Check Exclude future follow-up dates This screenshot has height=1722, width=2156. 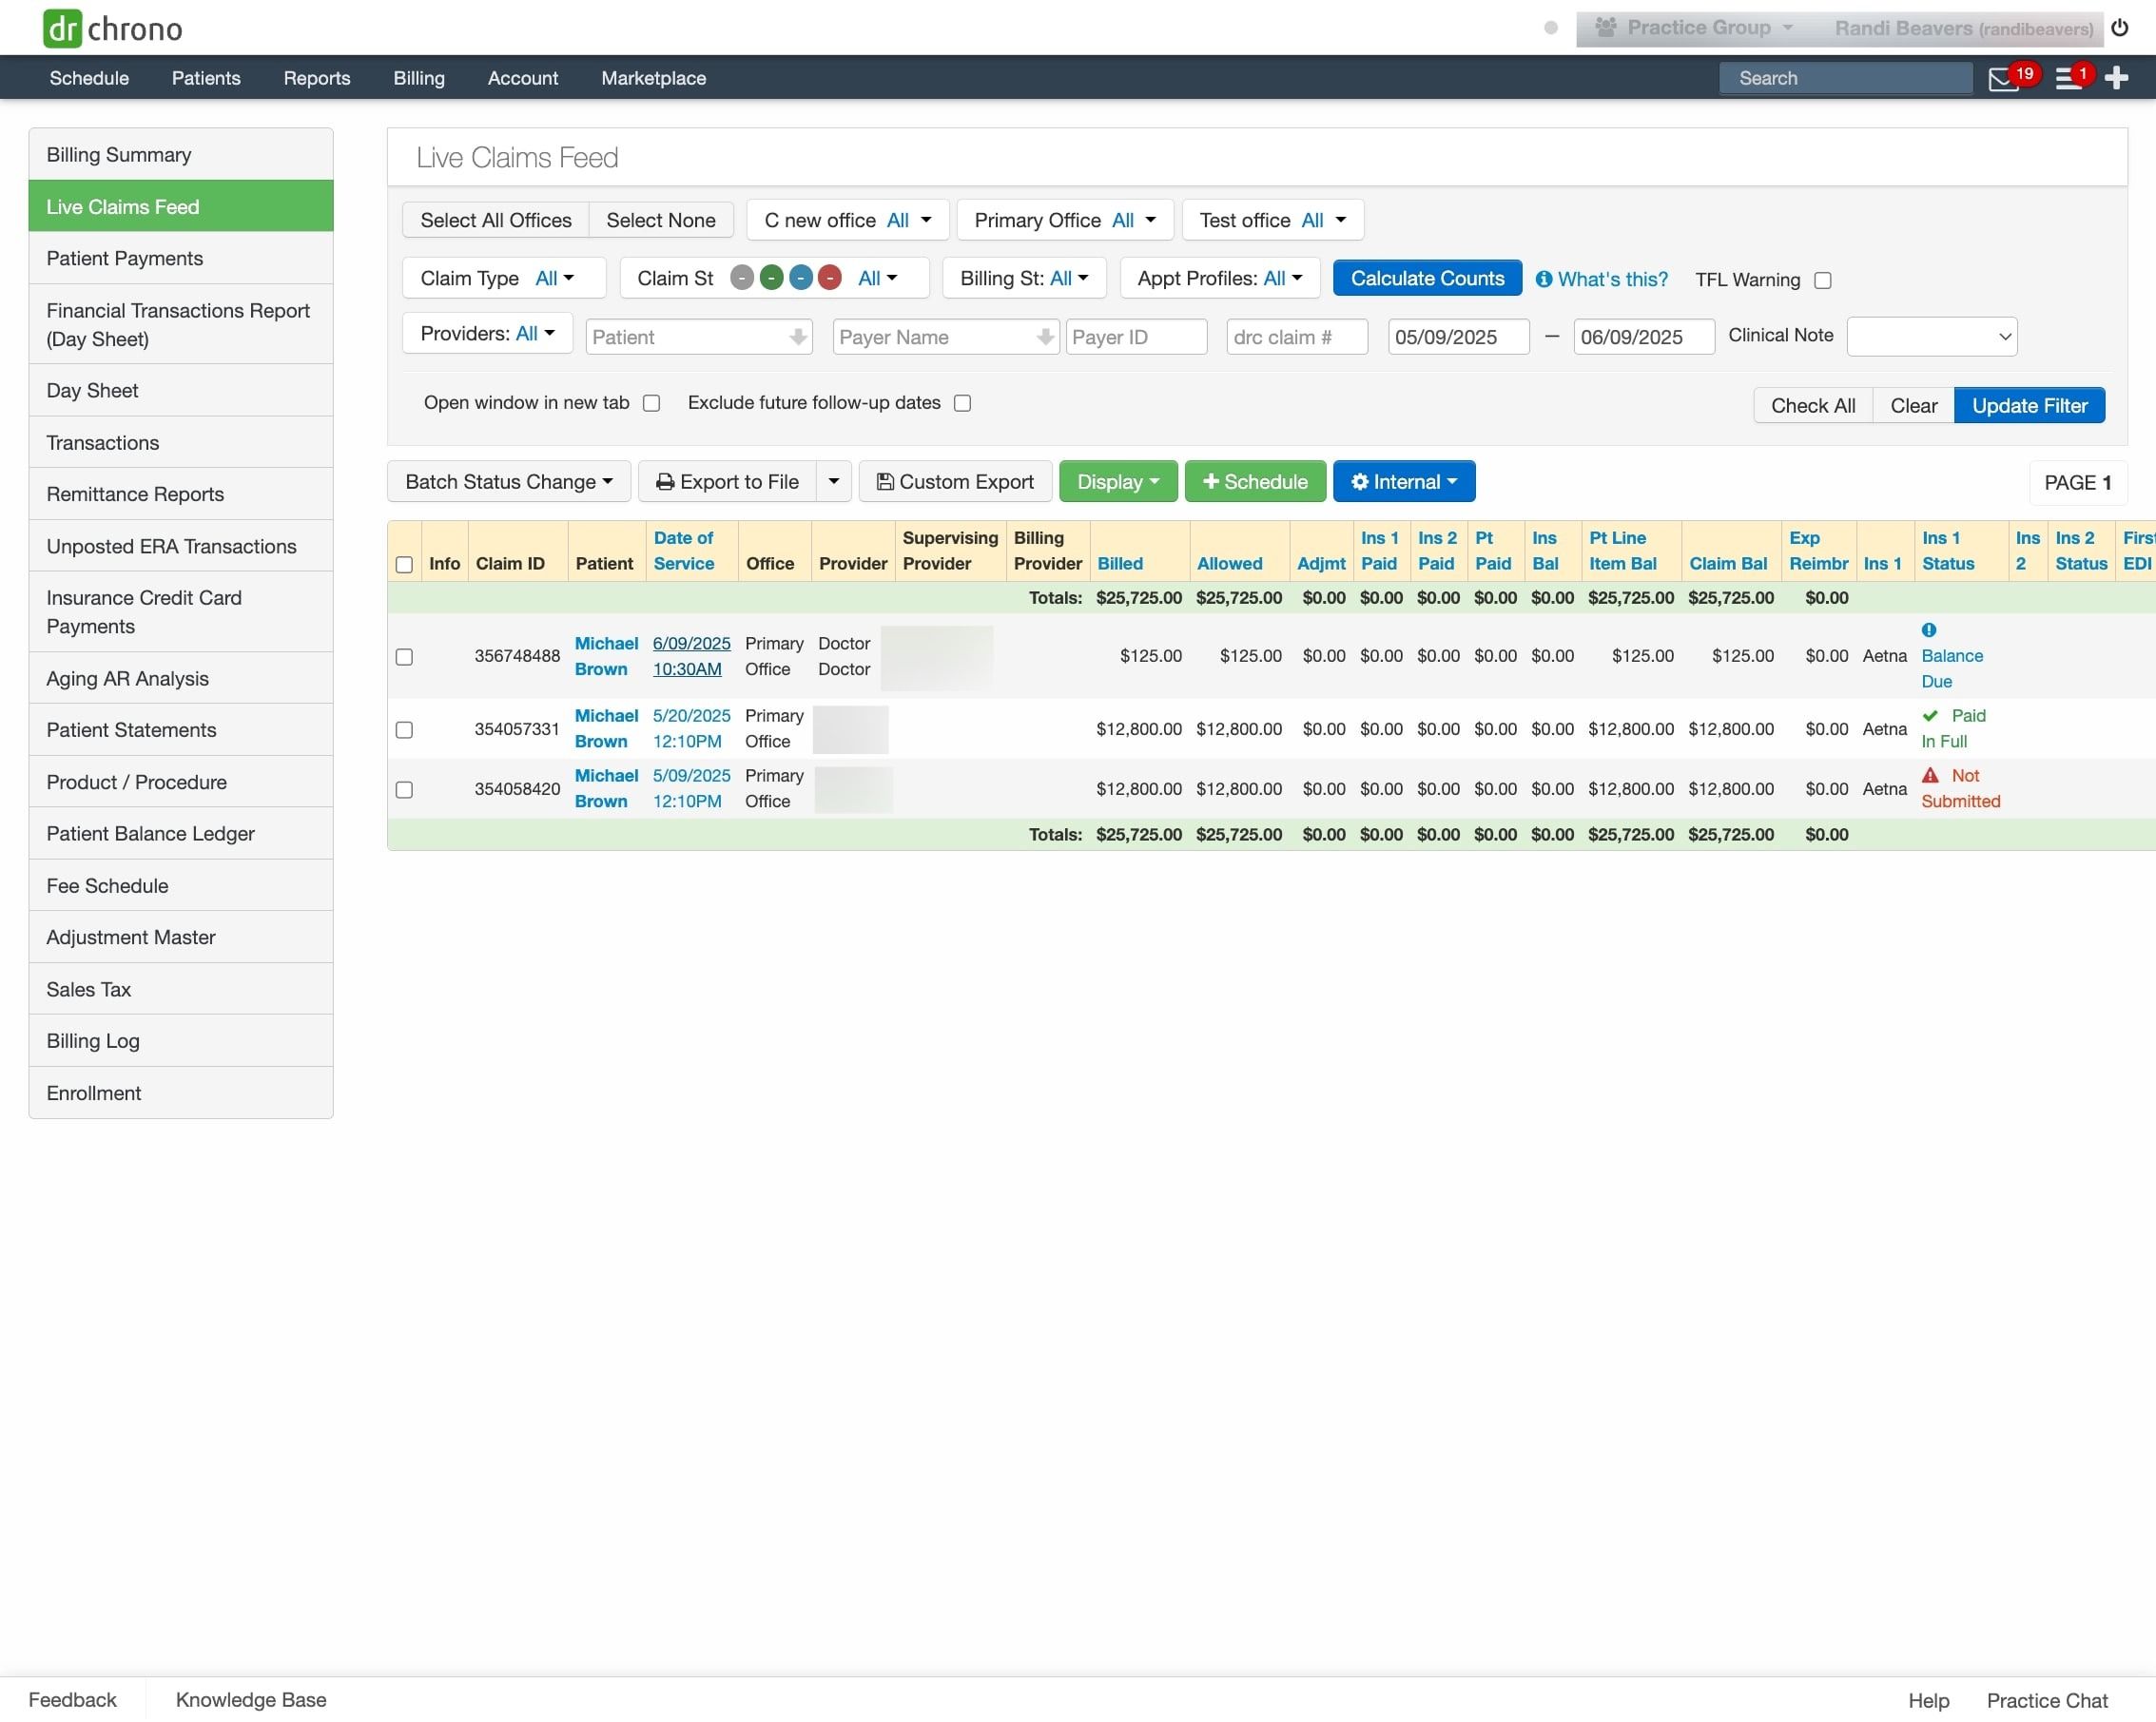point(963,403)
